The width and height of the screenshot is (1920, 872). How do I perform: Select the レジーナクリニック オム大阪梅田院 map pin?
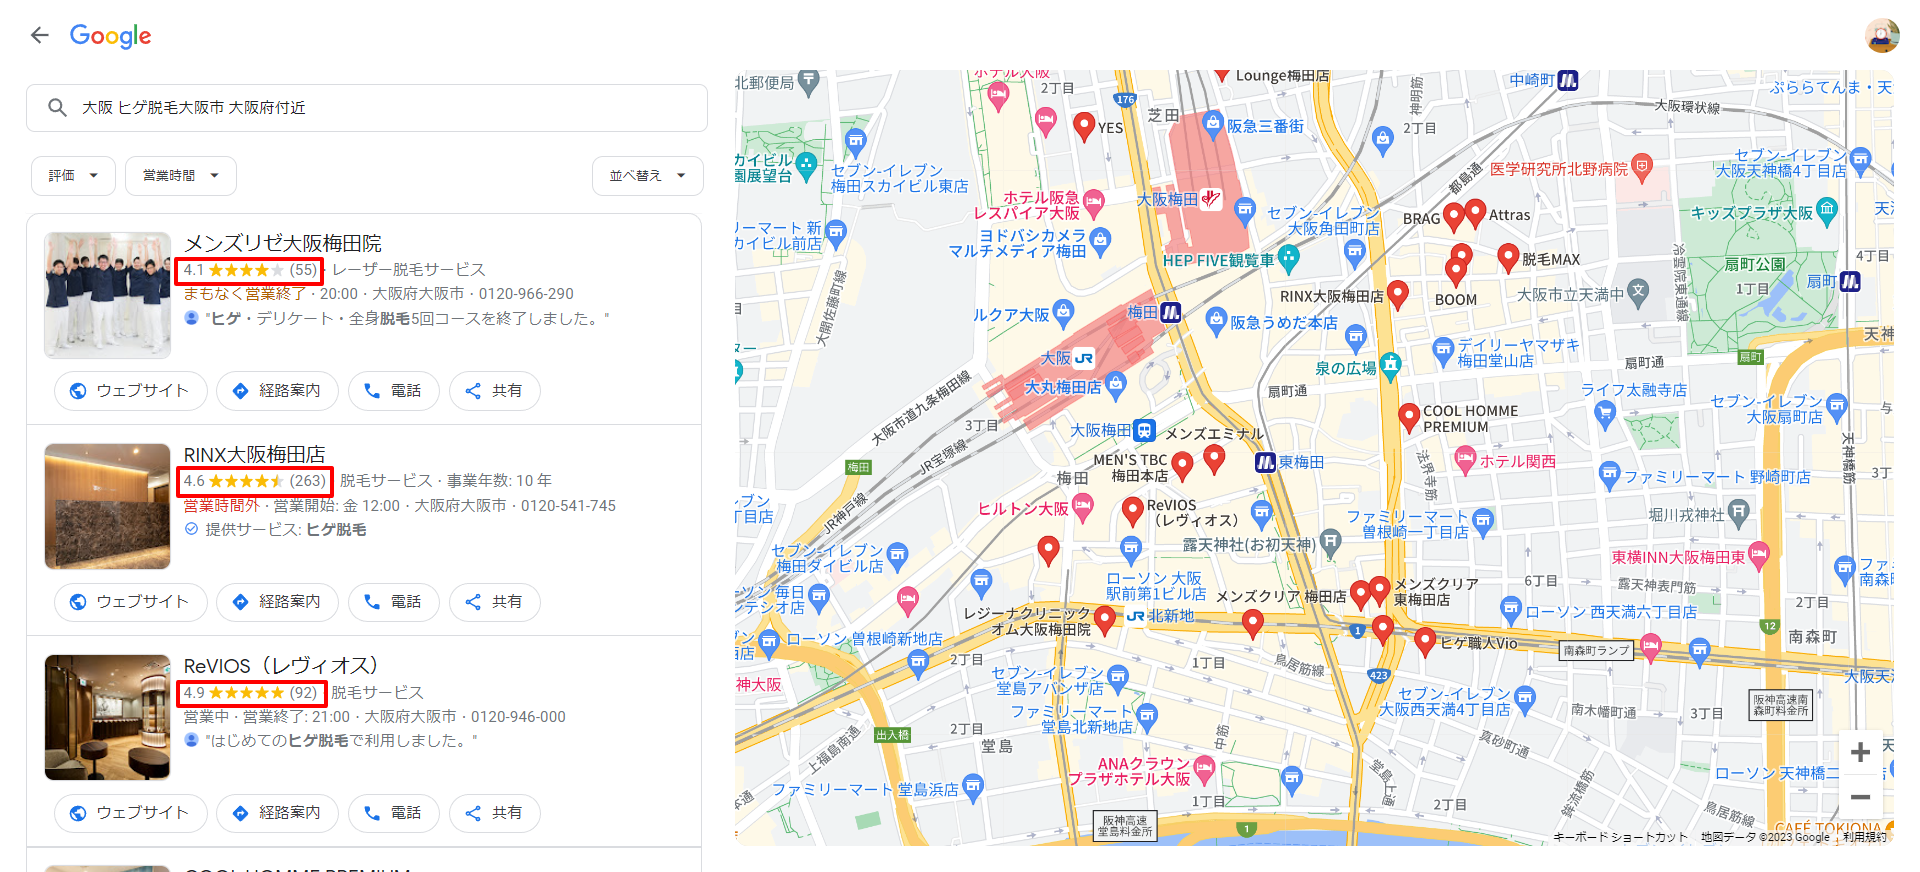1104,619
